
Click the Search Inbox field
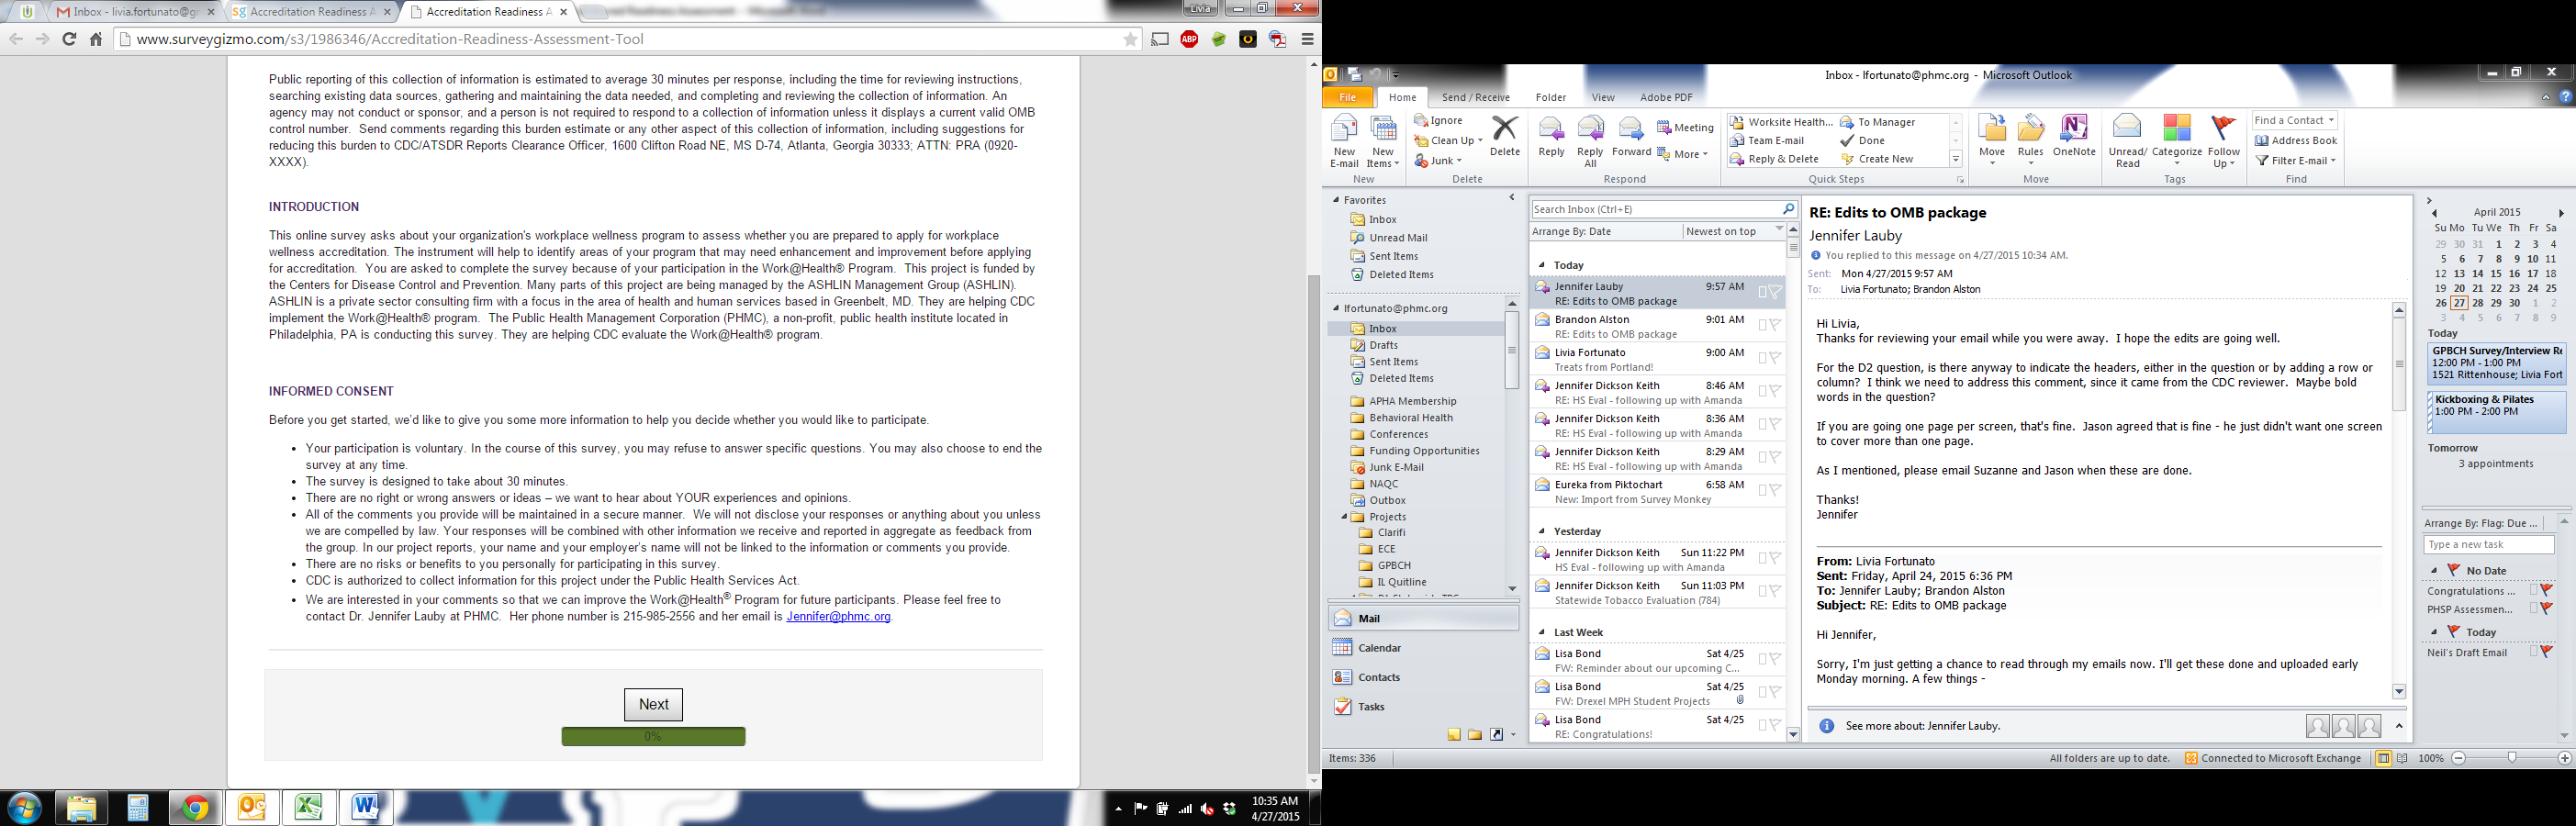[1655, 209]
